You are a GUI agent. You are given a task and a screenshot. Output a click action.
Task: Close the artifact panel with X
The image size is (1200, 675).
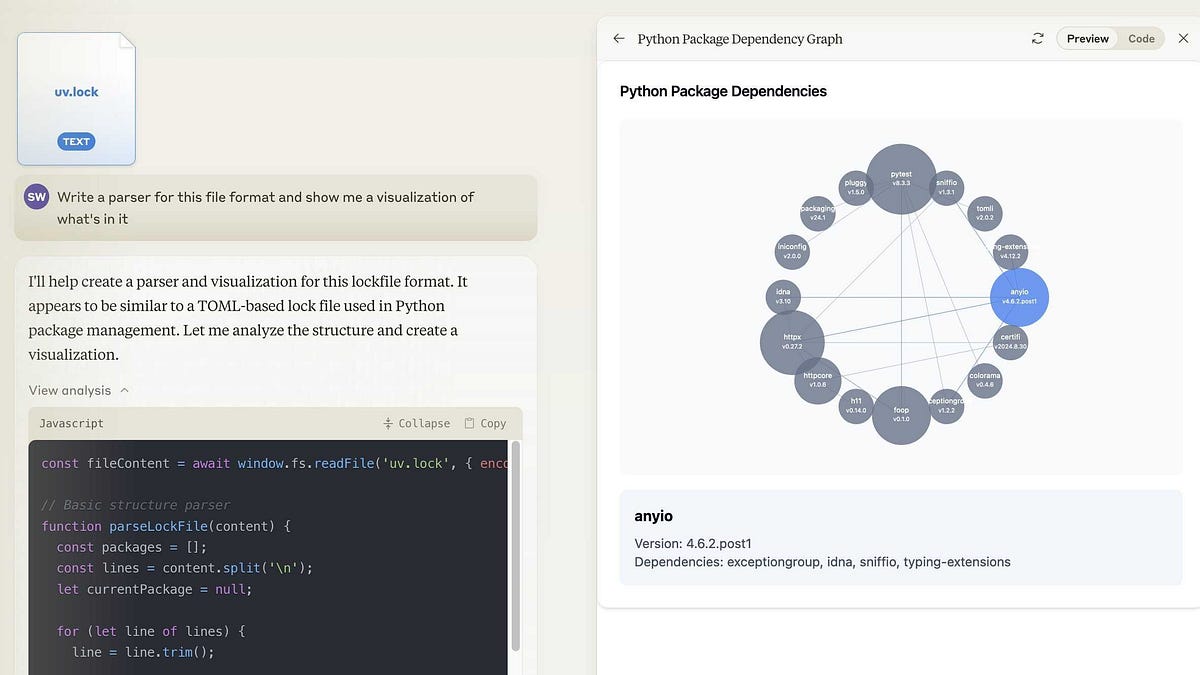(1184, 39)
